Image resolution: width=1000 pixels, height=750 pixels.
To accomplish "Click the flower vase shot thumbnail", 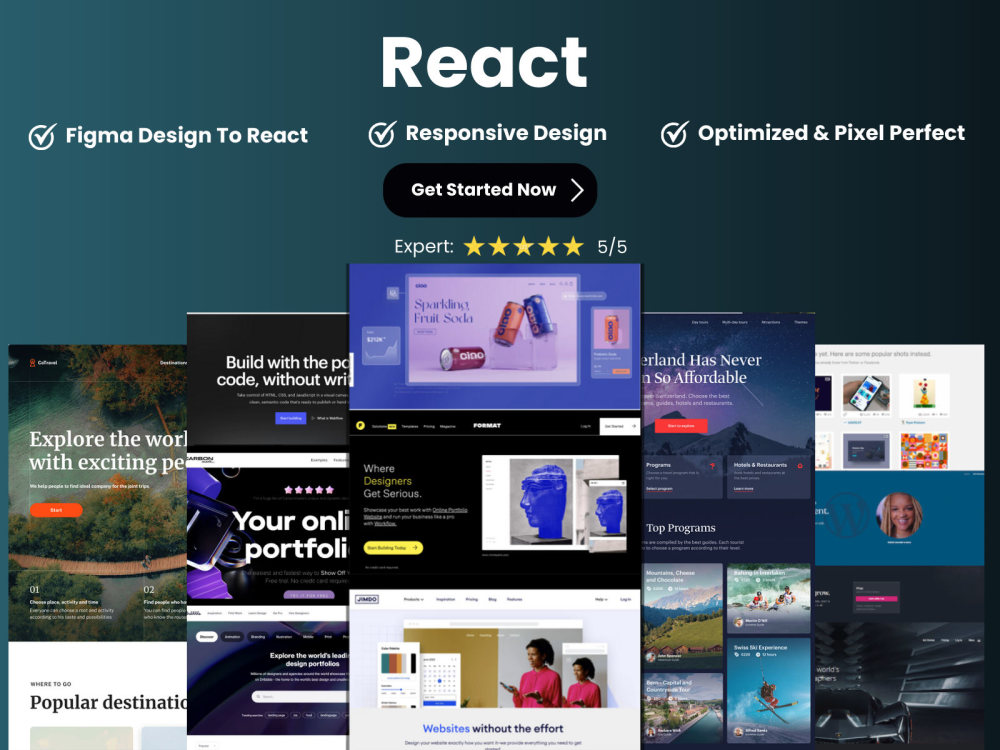I will (924, 393).
